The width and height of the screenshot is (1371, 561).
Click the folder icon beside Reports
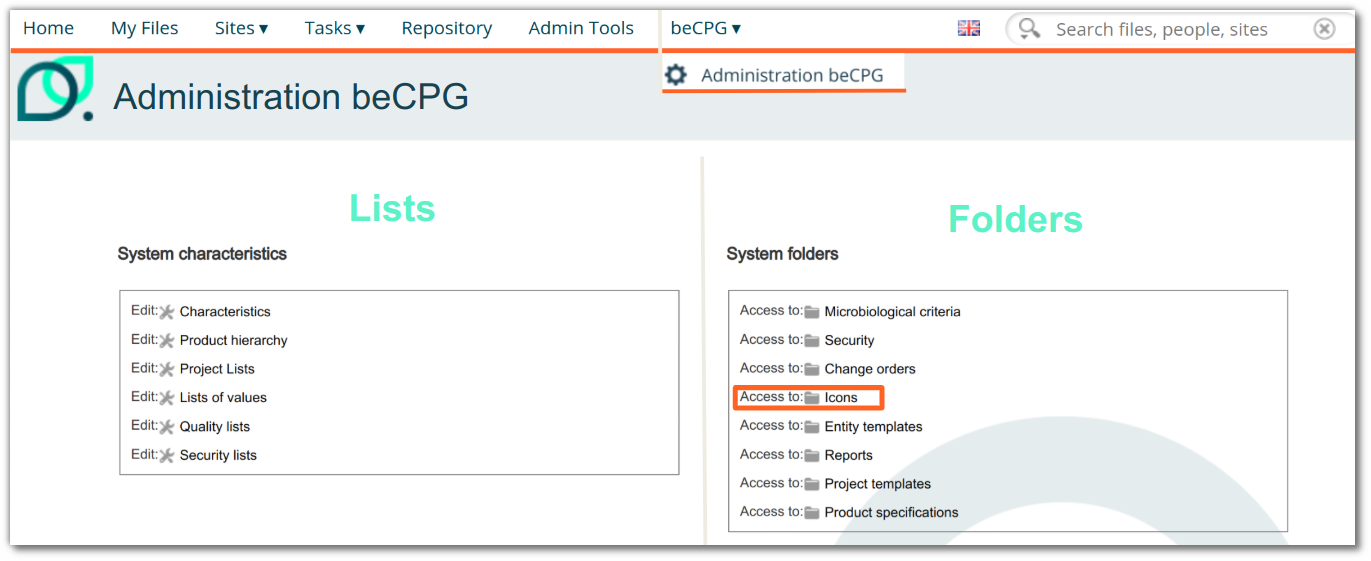tap(812, 456)
